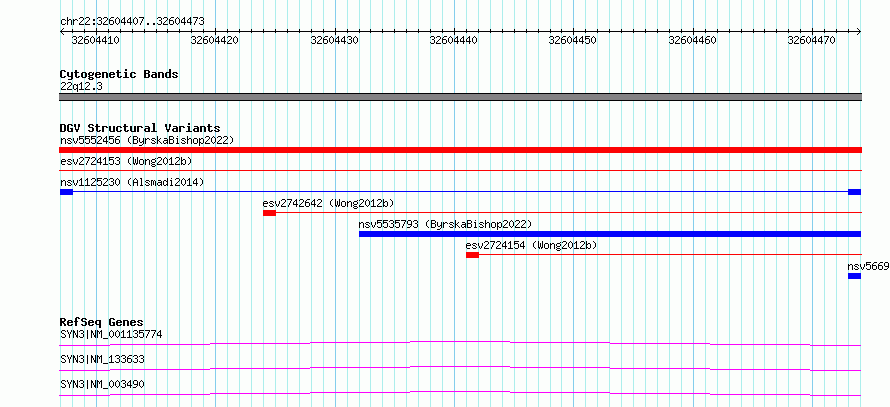Select the magenta SYN3|NM_001135774 transcript line
890x407 pixels.
(x=460, y=343)
